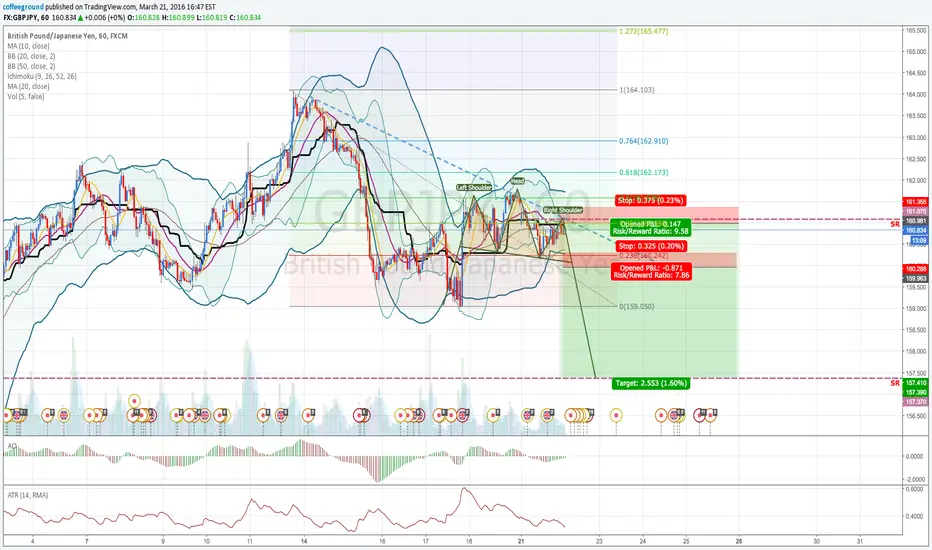932x550 pixels.
Task: Click the Stop: 0.325 (0.20%) label
Action: coord(650,246)
